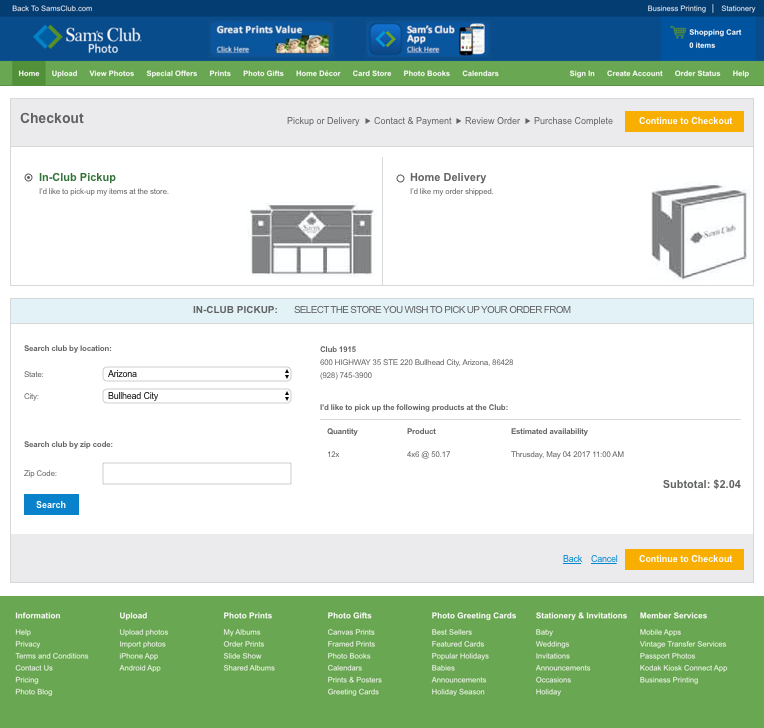
Task: Open Photo Books in the navigation bar
Action: click(426, 74)
